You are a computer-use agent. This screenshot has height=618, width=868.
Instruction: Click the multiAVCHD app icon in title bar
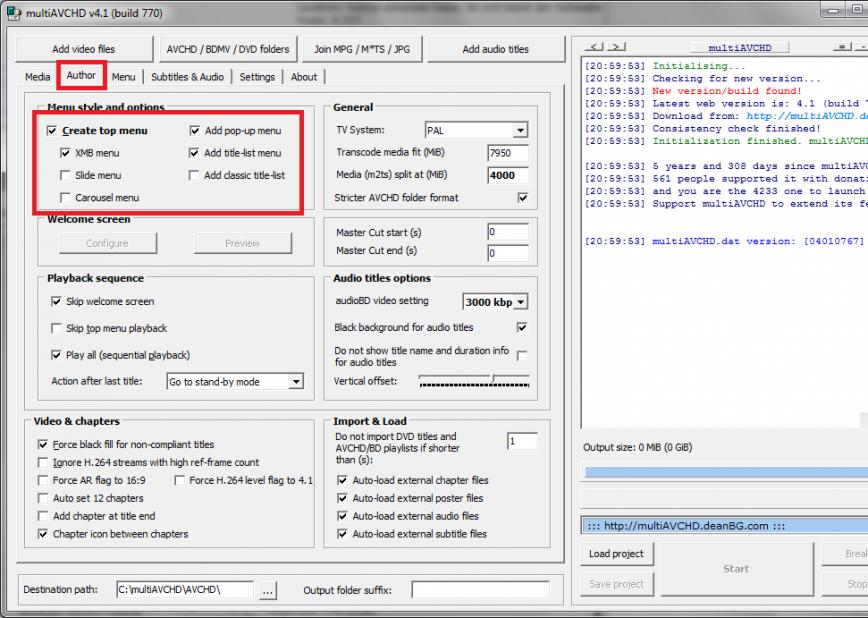tap(12, 13)
